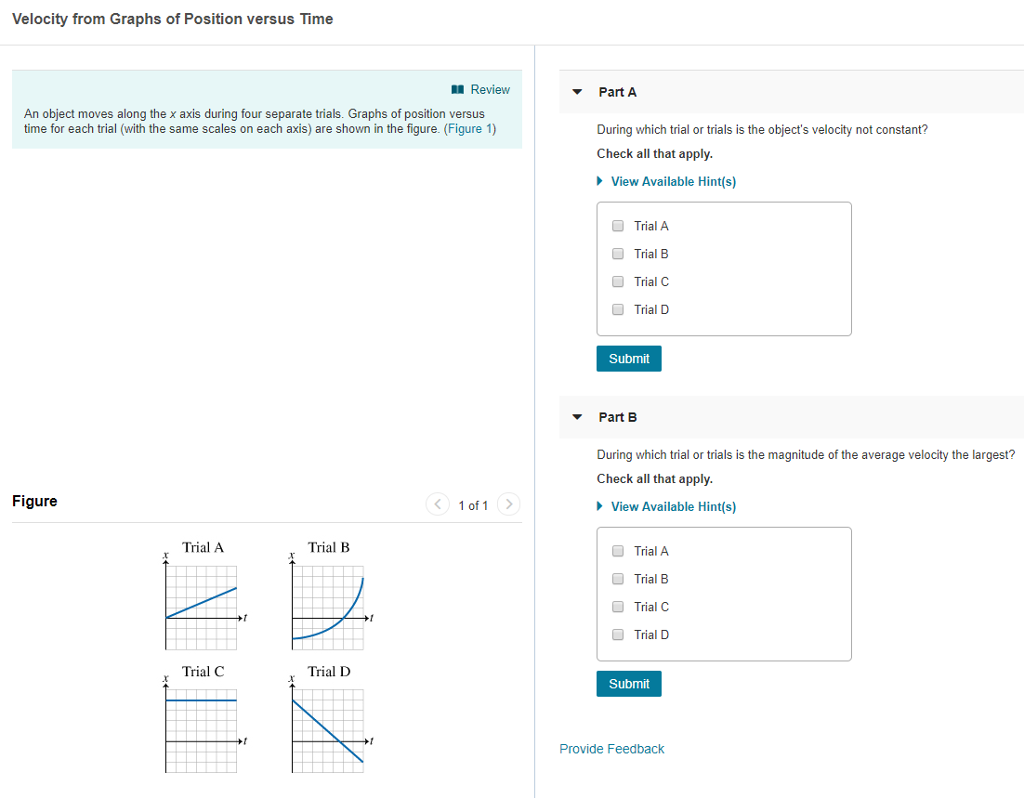Click the Review bookmark icon

(x=456, y=89)
